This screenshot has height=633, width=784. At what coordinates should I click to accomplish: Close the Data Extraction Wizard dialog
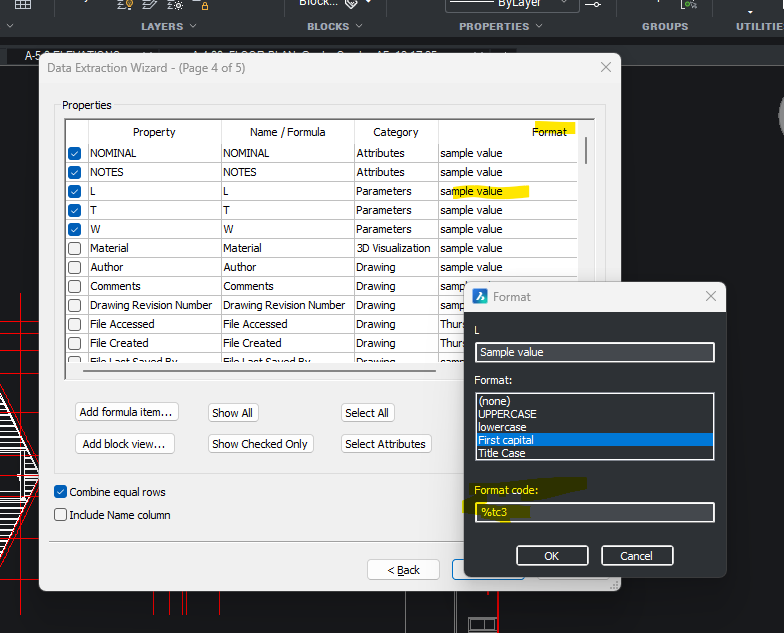point(605,67)
